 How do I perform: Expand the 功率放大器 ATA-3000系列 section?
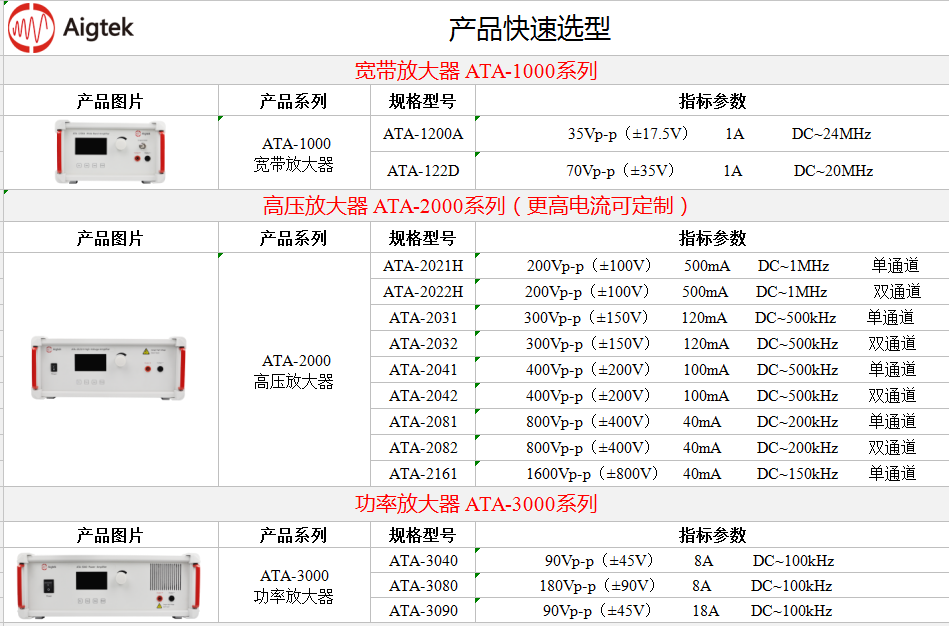click(474, 508)
